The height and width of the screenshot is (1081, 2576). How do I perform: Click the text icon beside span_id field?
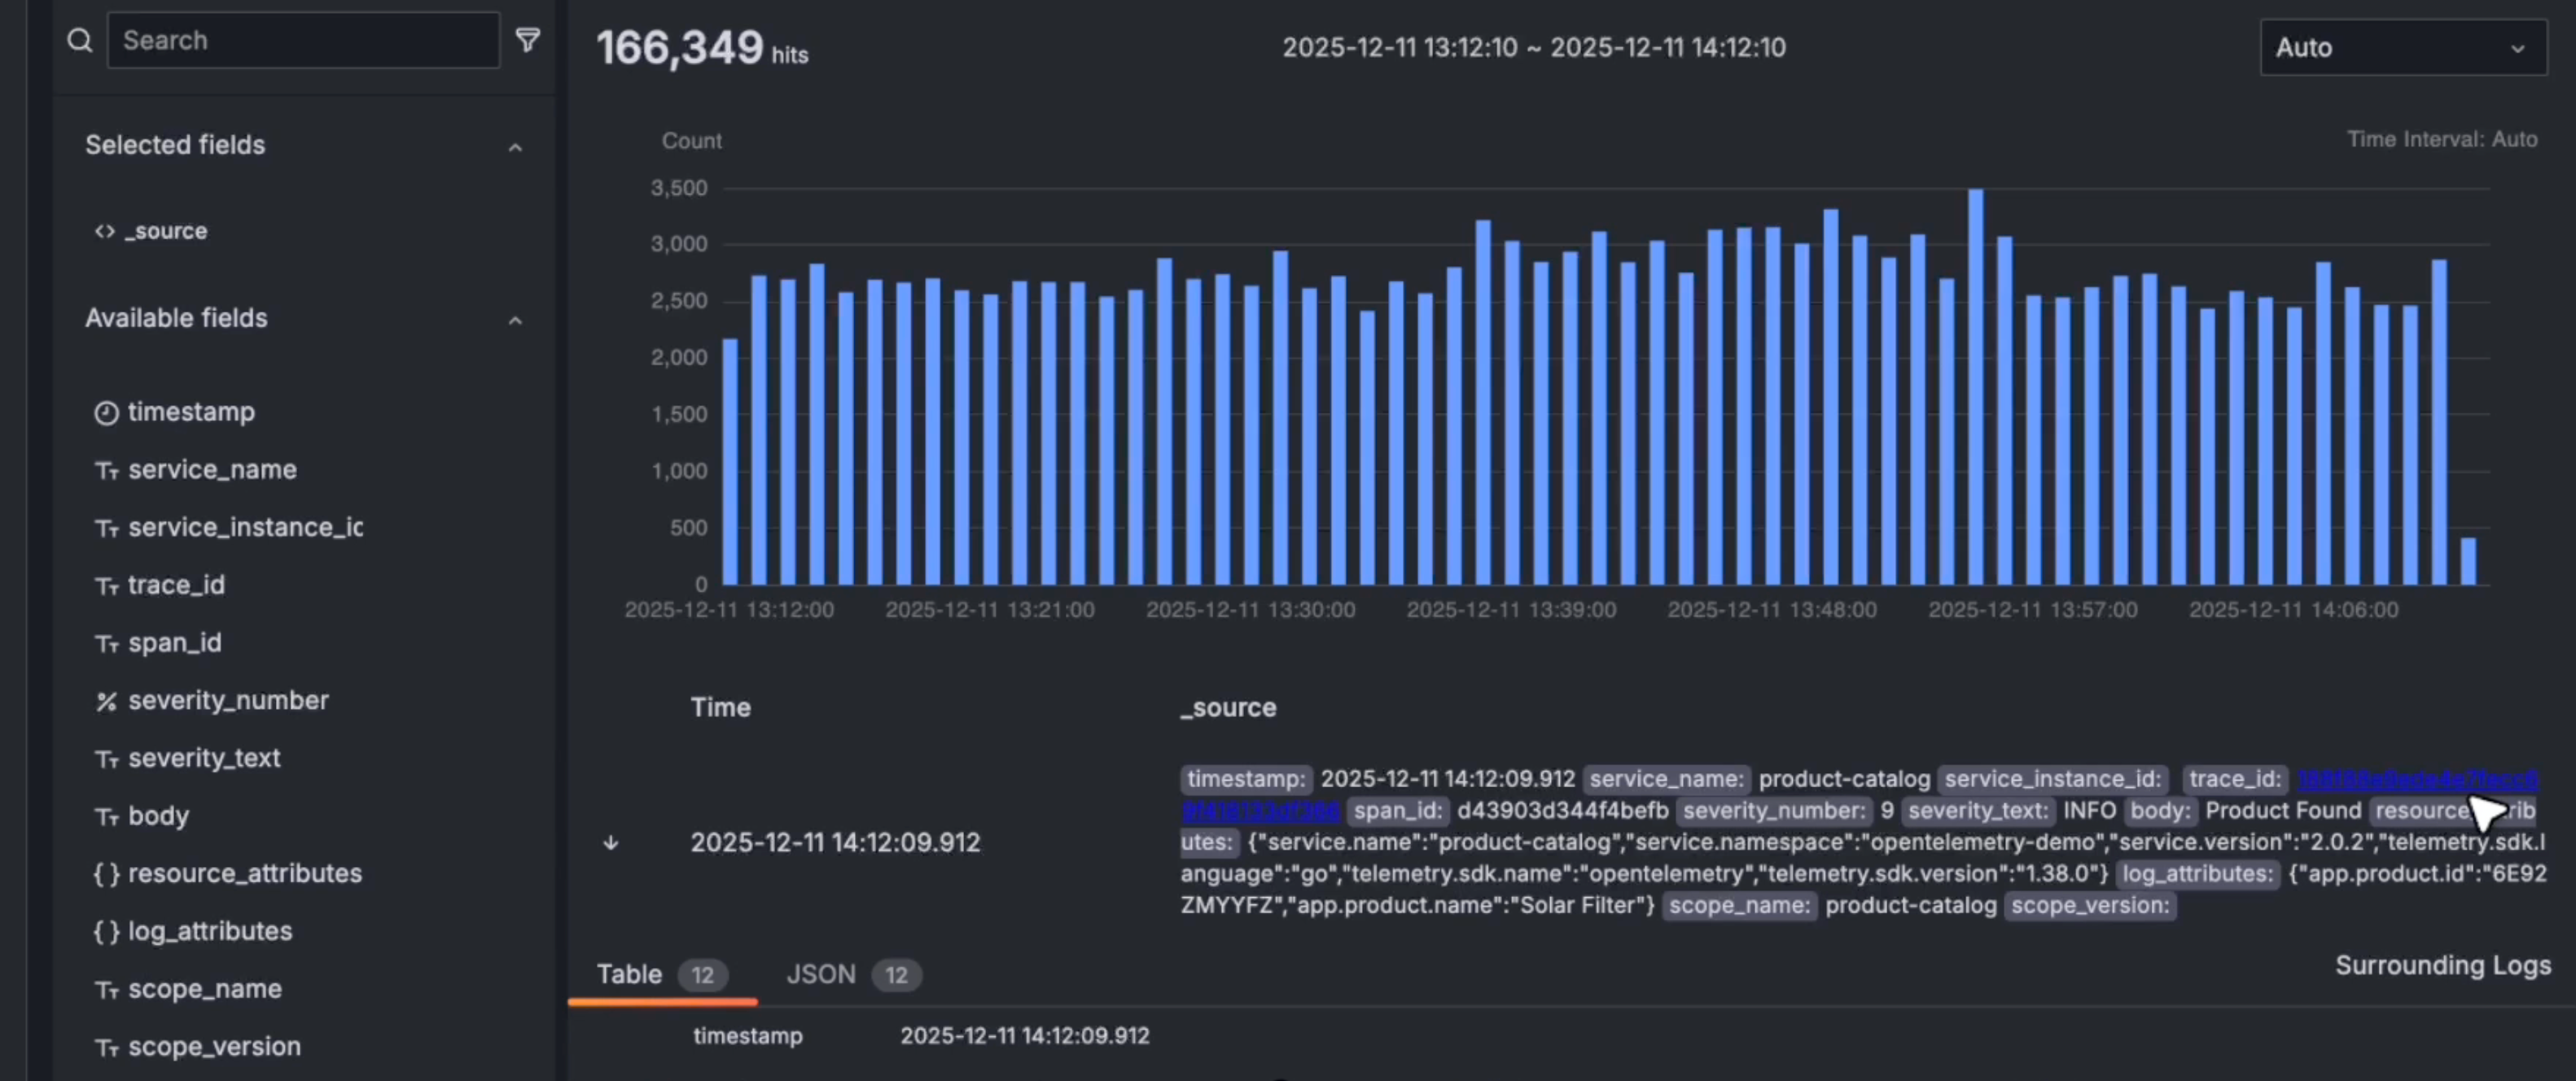(107, 643)
